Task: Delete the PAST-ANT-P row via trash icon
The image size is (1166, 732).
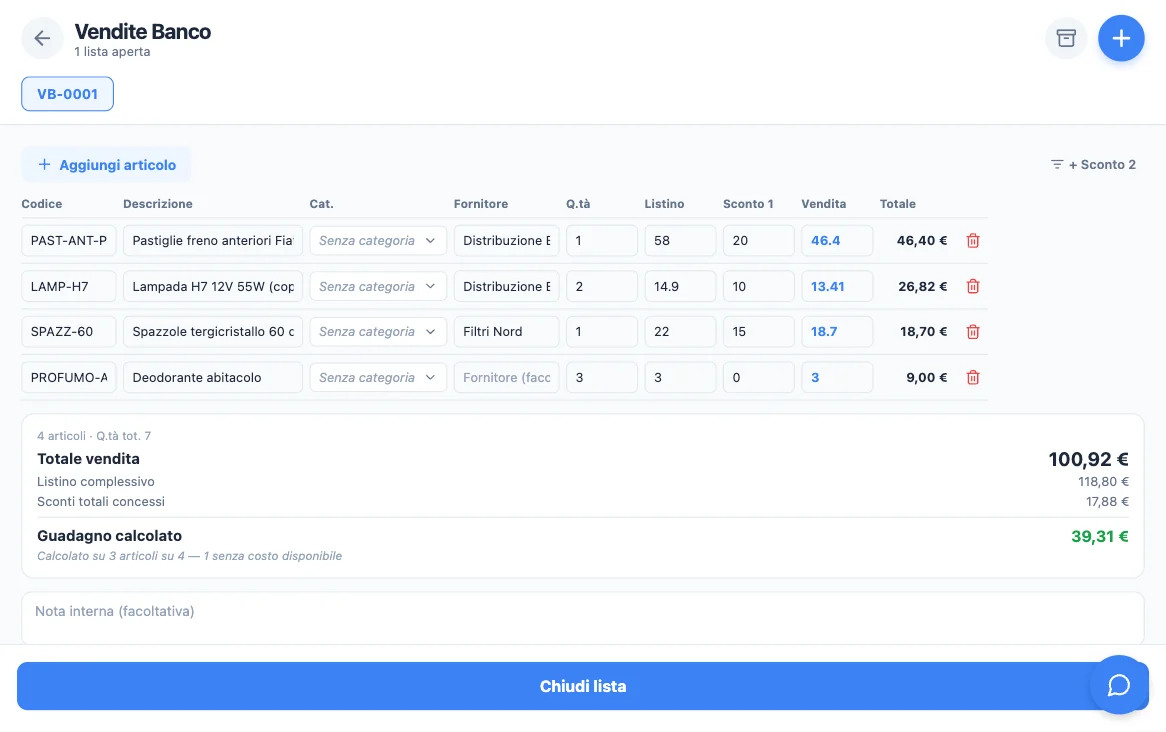Action: [x=973, y=240]
